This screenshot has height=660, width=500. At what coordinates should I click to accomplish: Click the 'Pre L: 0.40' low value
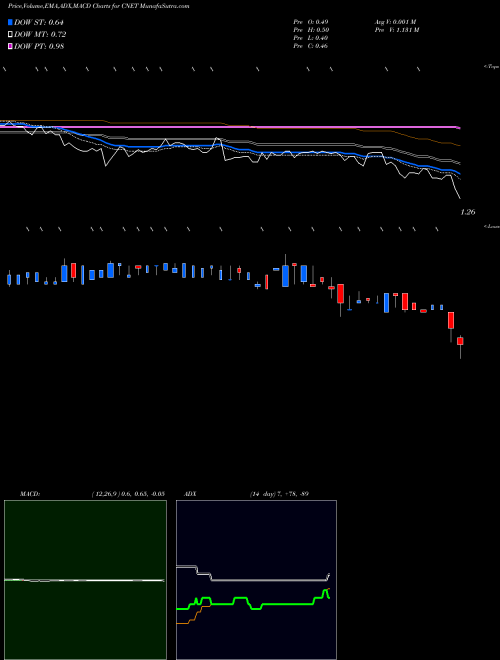point(311,38)
